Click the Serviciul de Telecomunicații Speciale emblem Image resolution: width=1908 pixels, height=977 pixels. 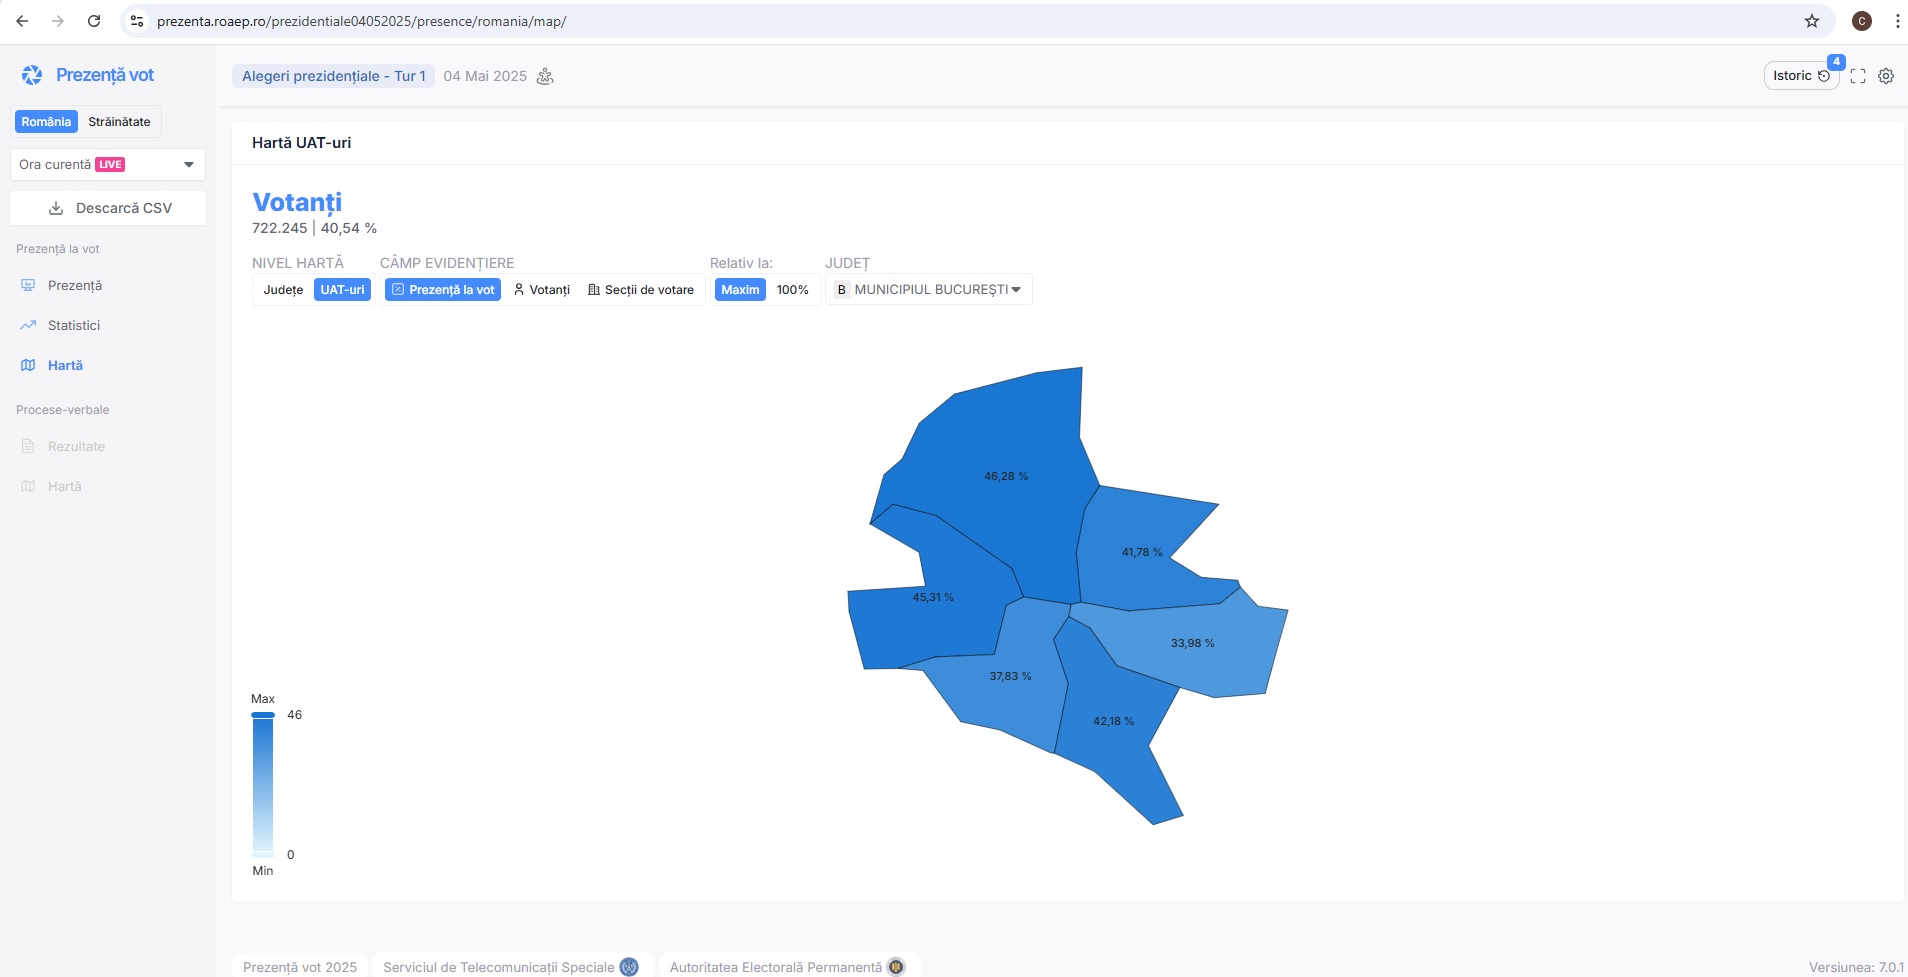pos(629,967)
